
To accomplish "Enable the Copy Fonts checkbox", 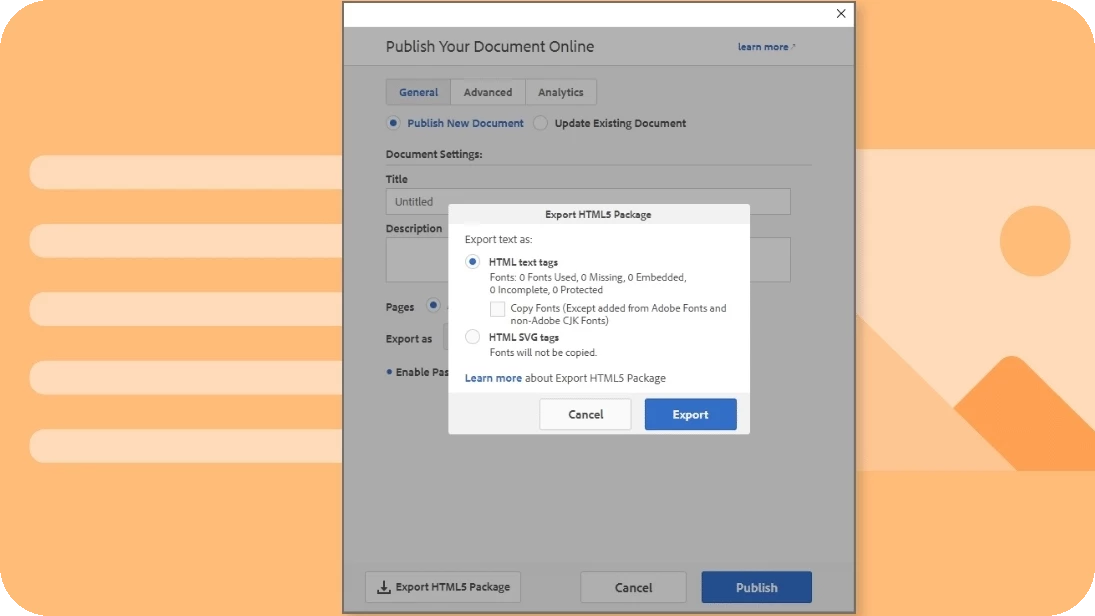I will click(497, 309).
